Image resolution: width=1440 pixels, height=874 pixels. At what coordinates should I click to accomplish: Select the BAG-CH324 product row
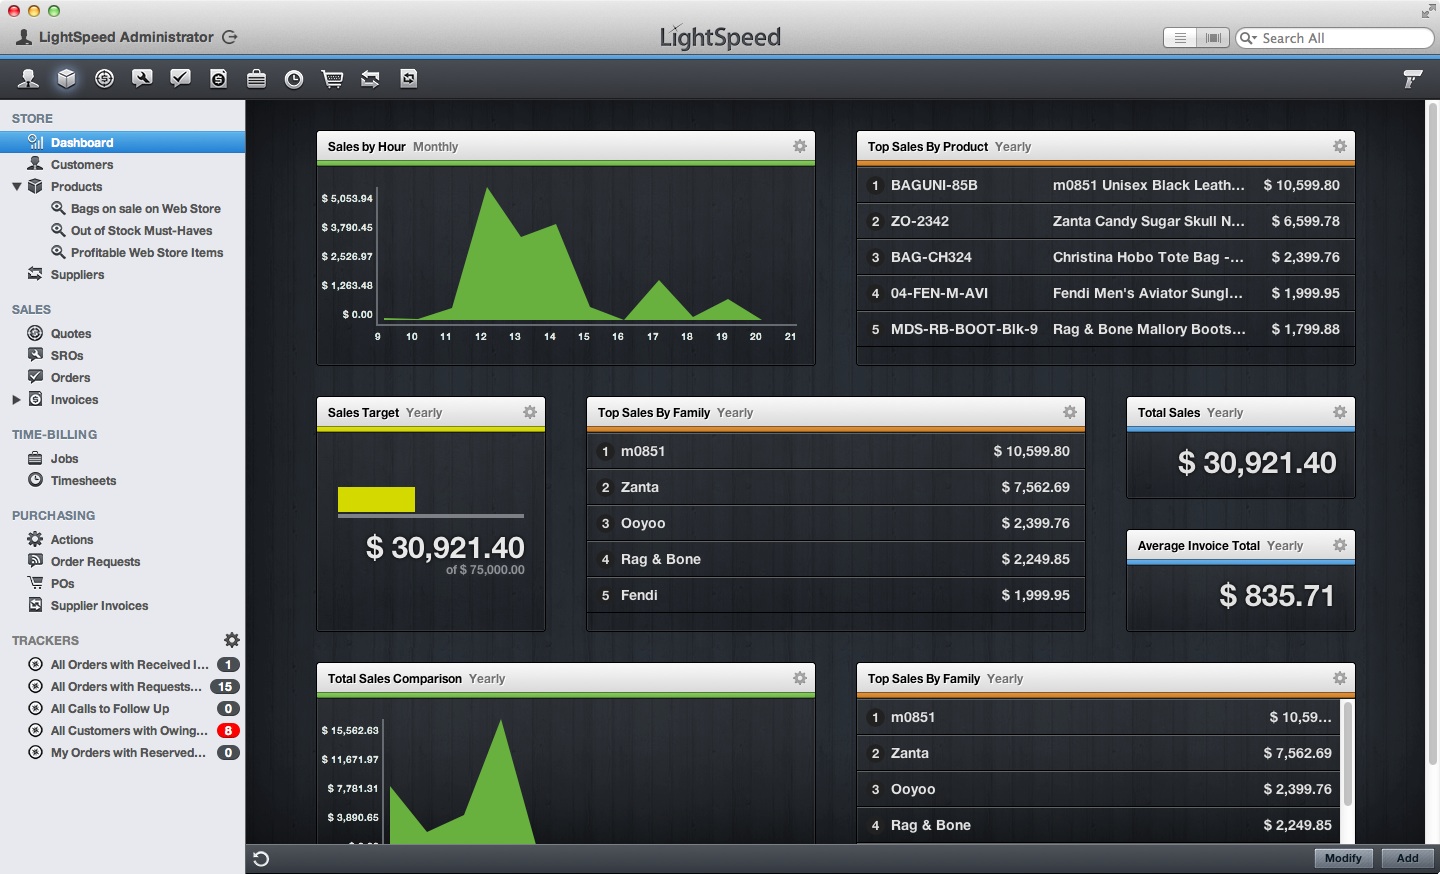coord(1106,257)
